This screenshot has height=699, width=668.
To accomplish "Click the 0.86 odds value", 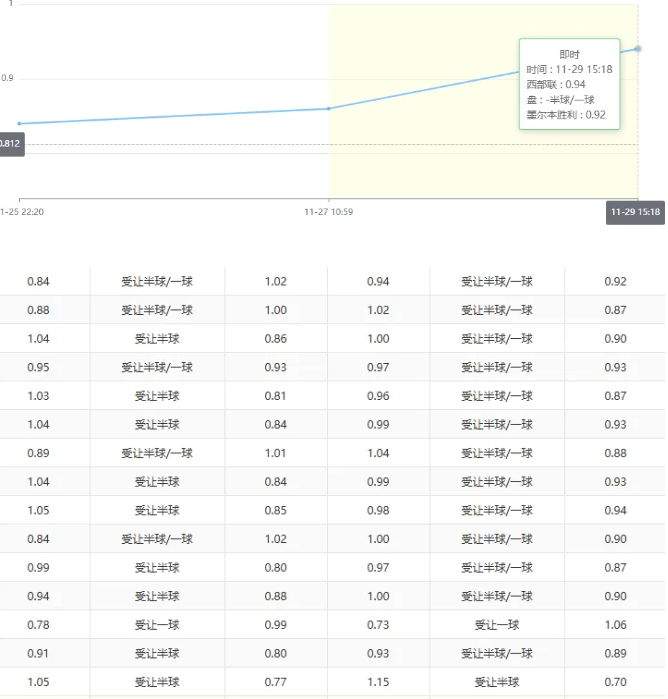I will tap(276, 339).
